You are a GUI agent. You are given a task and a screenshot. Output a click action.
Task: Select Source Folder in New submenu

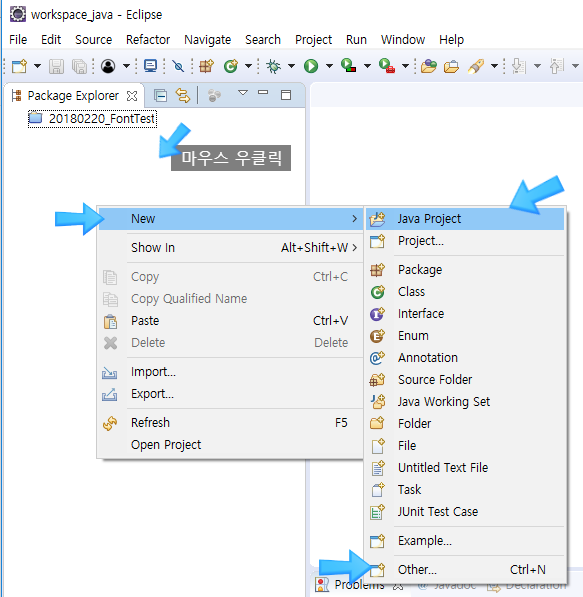tap(465, 380)
